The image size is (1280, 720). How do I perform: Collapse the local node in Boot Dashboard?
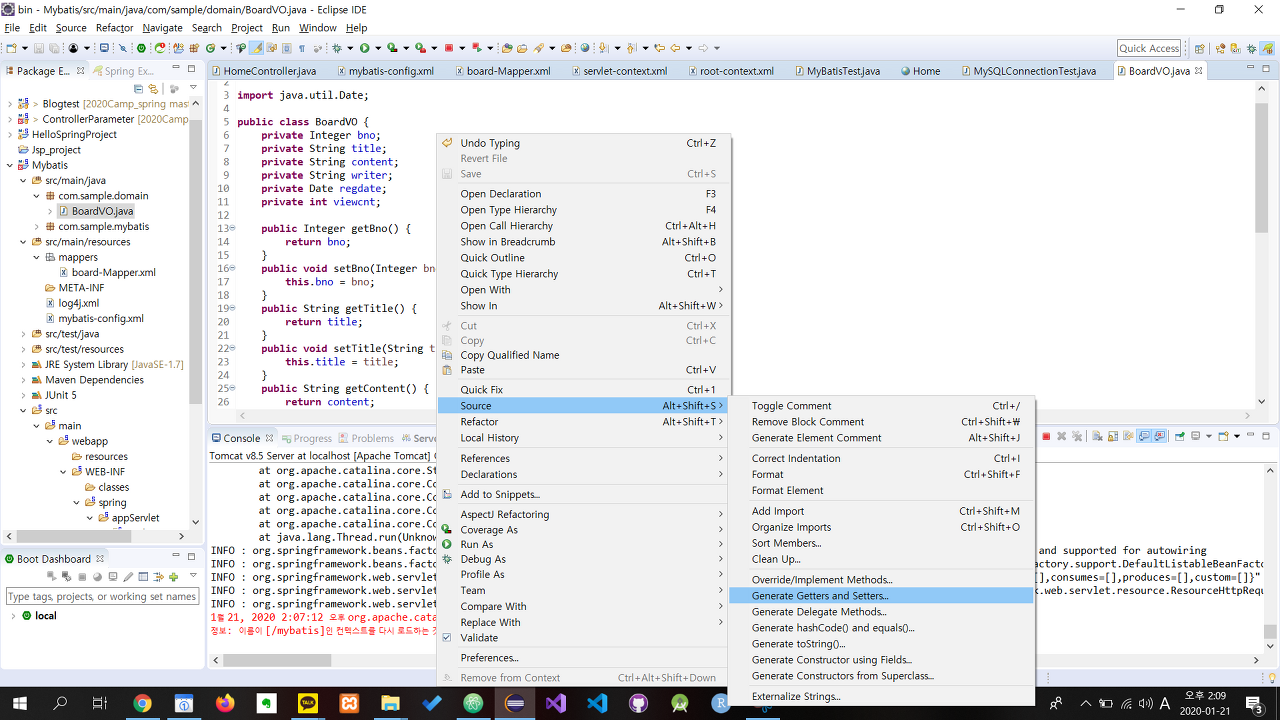(13, 616)
